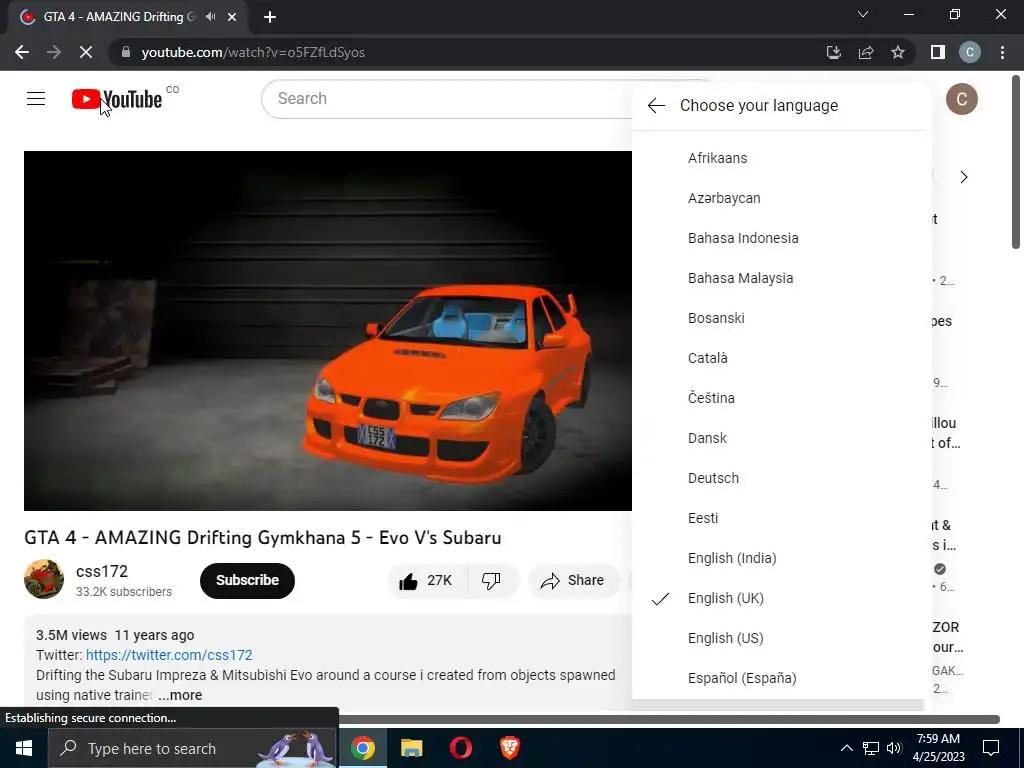The height and width of the screenshot is (768, 1024).
Task: Go back from the Choose your language panel
Action: (656, 105)
